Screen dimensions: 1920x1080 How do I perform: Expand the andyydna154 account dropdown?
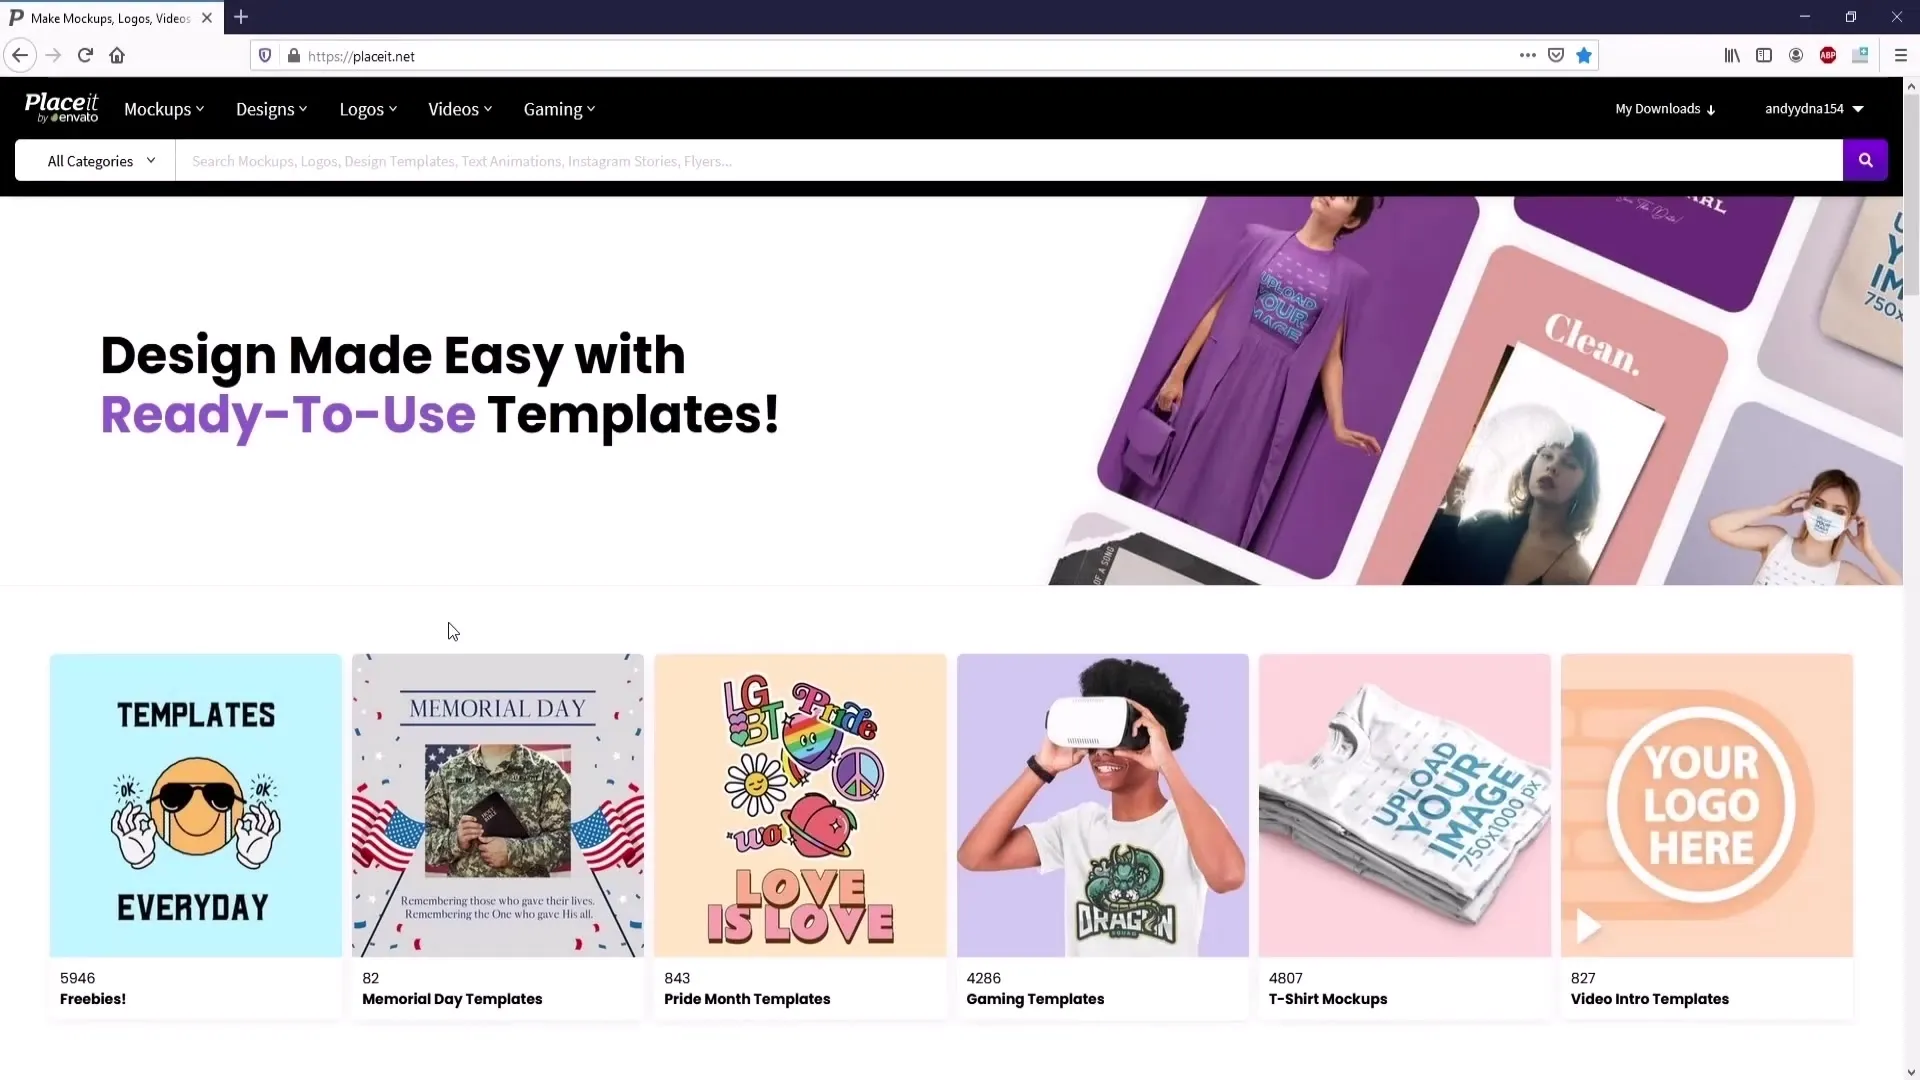pos(1813,108)
